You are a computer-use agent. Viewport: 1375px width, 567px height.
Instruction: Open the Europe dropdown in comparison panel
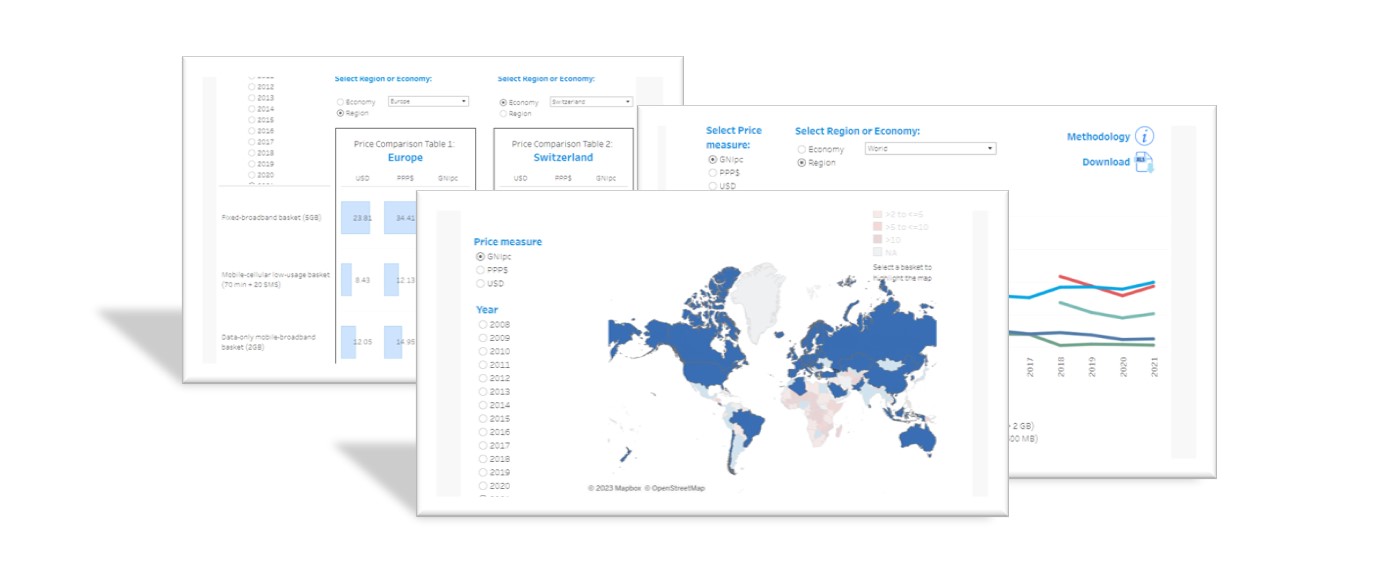(x=428, y=101)
